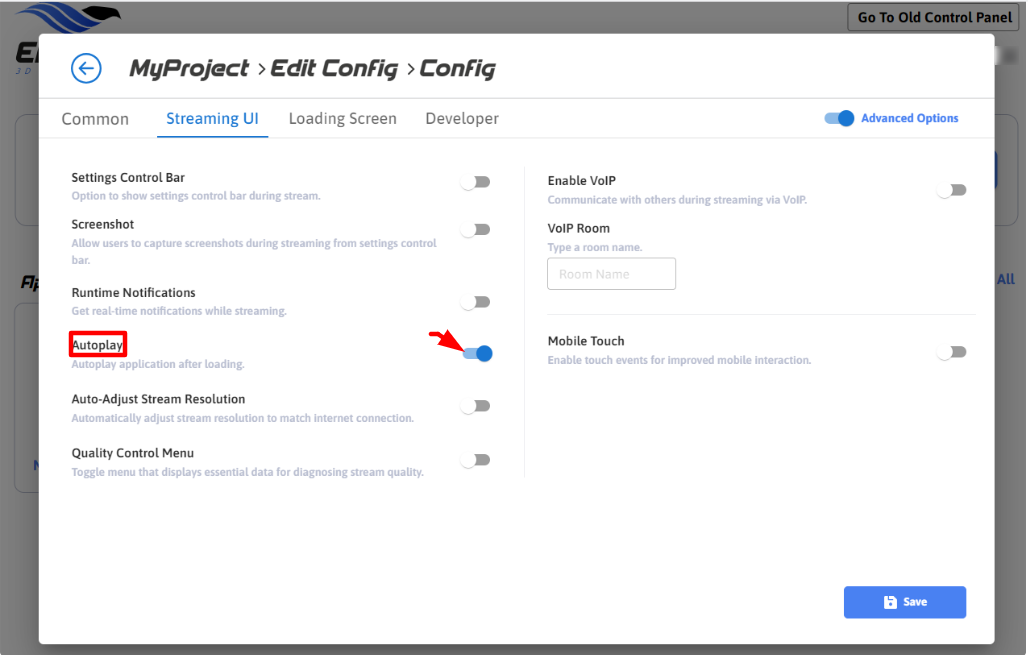
Task: Turn off the Autoplay toggle
Action: (x=478, y=353)
